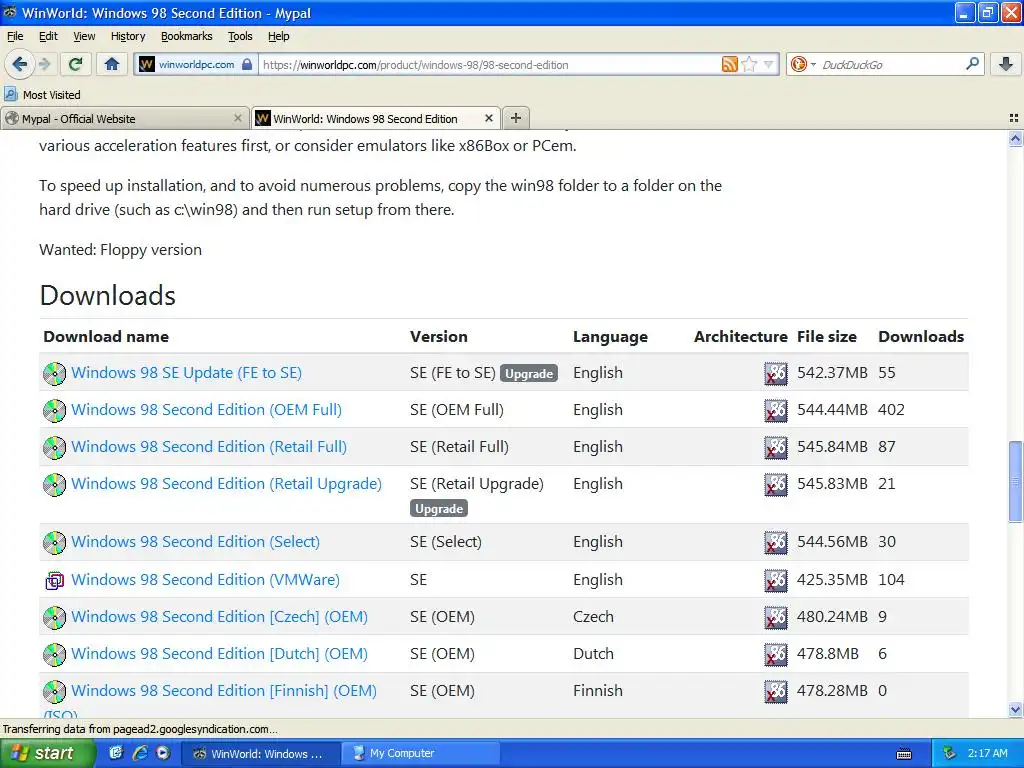1024x768 pixels.
Task: Click the CD icon beside OEM Full row
Action: (54, 411)
